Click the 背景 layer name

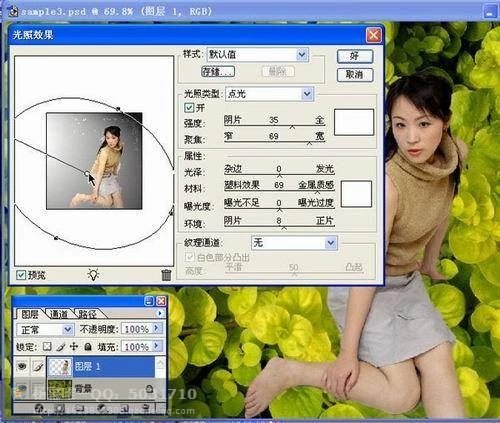[83, 388]
